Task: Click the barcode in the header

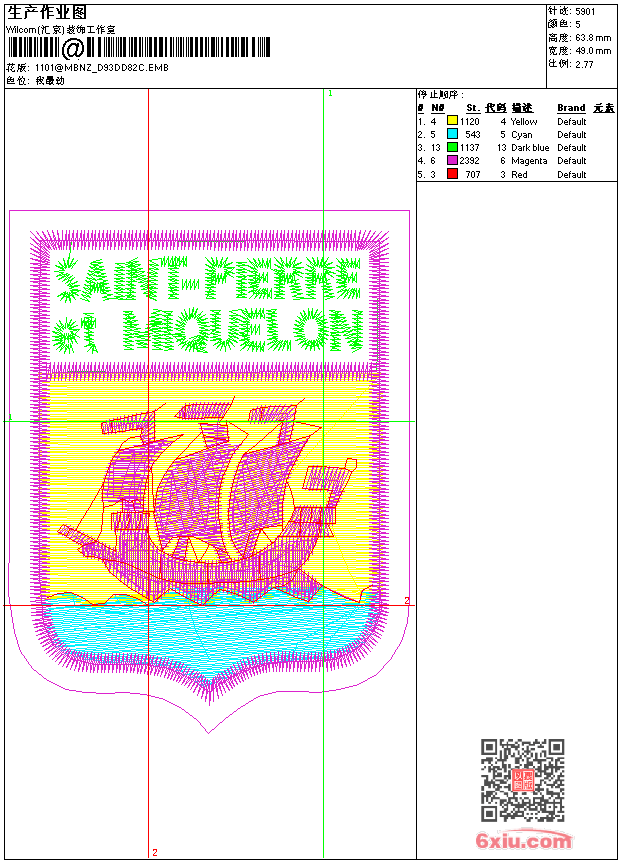Action: (138, 48)
